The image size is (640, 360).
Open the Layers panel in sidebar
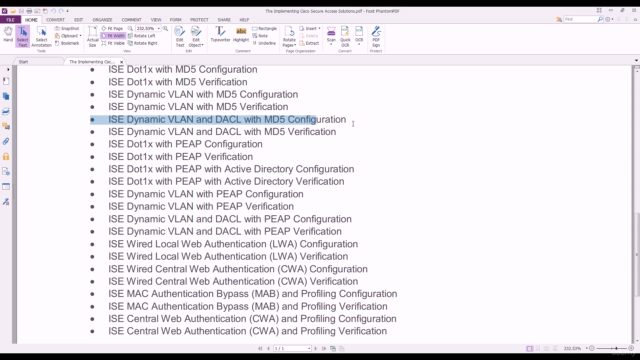click(x=6, y=111)
